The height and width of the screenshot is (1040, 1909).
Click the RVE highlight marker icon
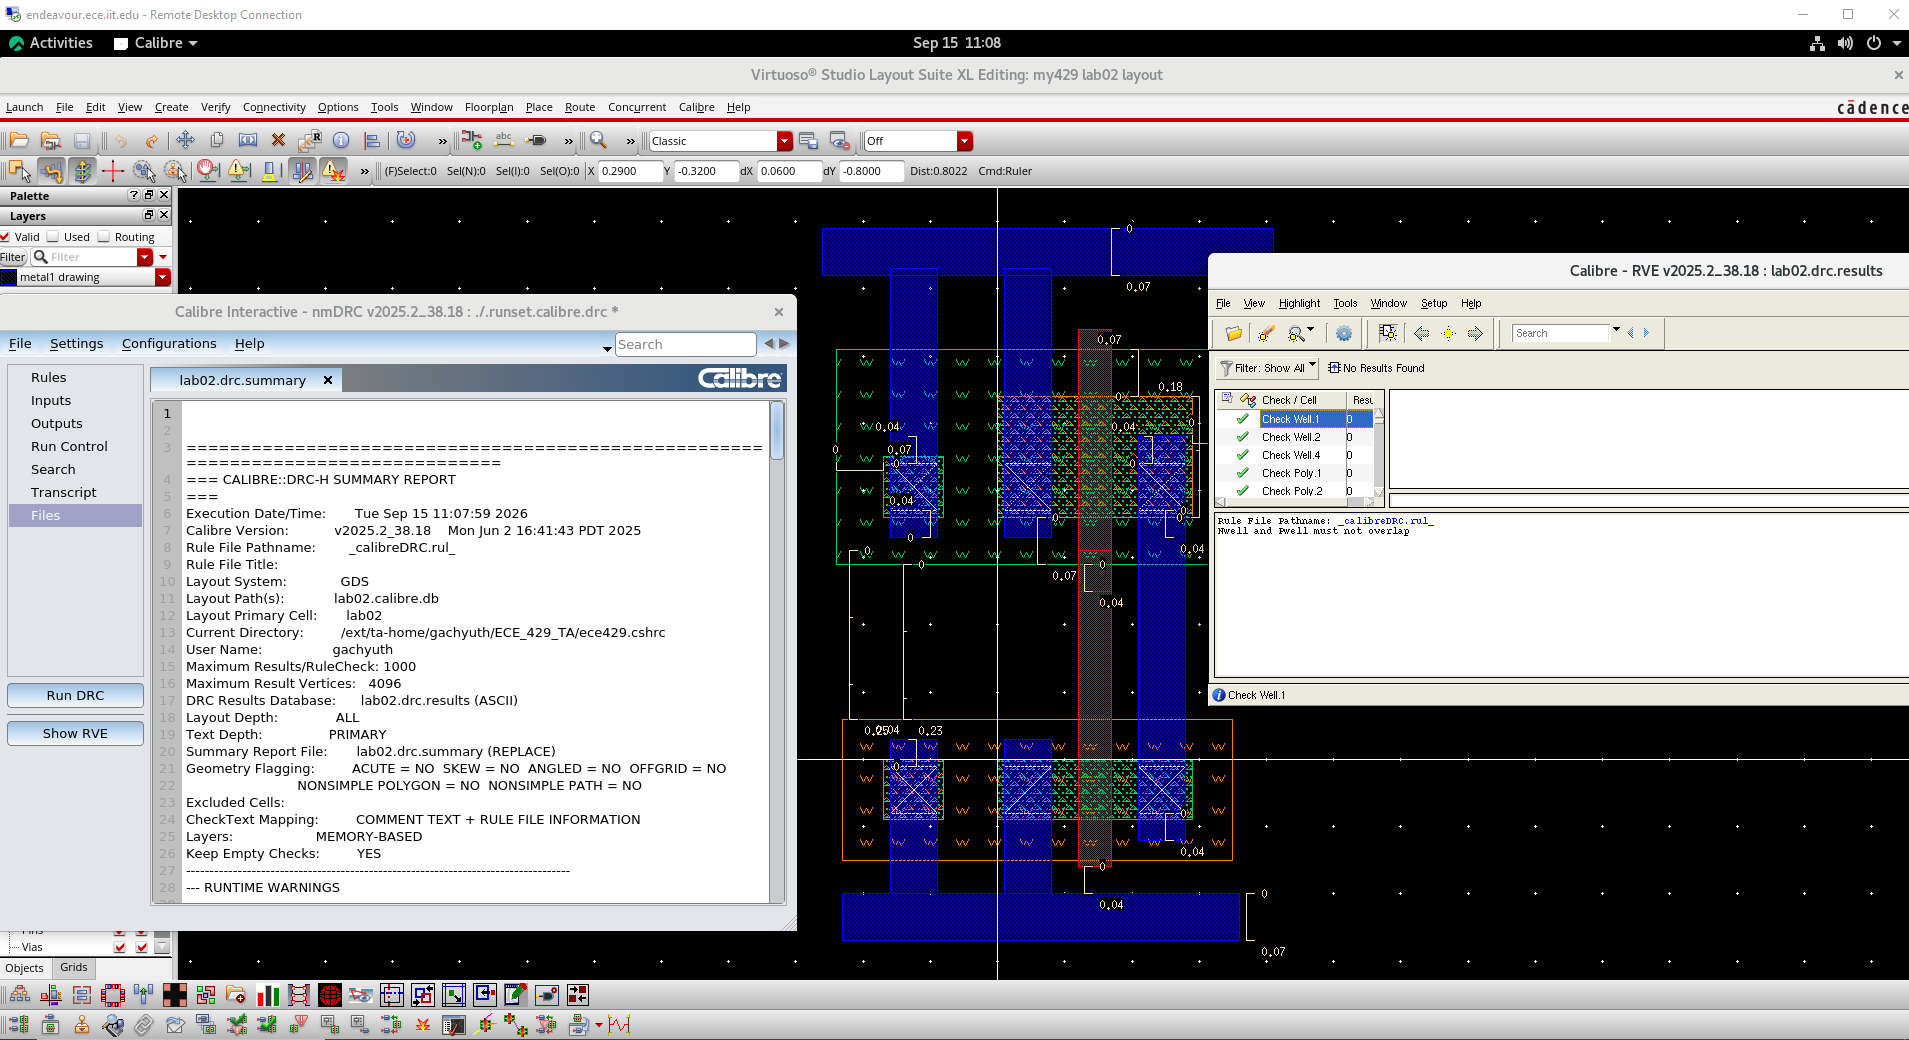[1265, 334]
